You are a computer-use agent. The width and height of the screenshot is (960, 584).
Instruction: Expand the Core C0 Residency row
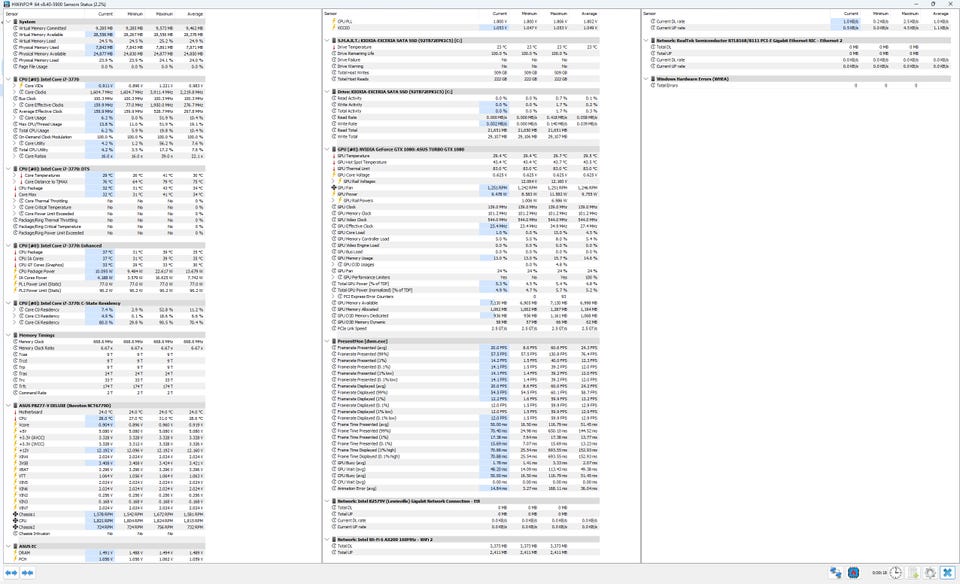(15, 310)
